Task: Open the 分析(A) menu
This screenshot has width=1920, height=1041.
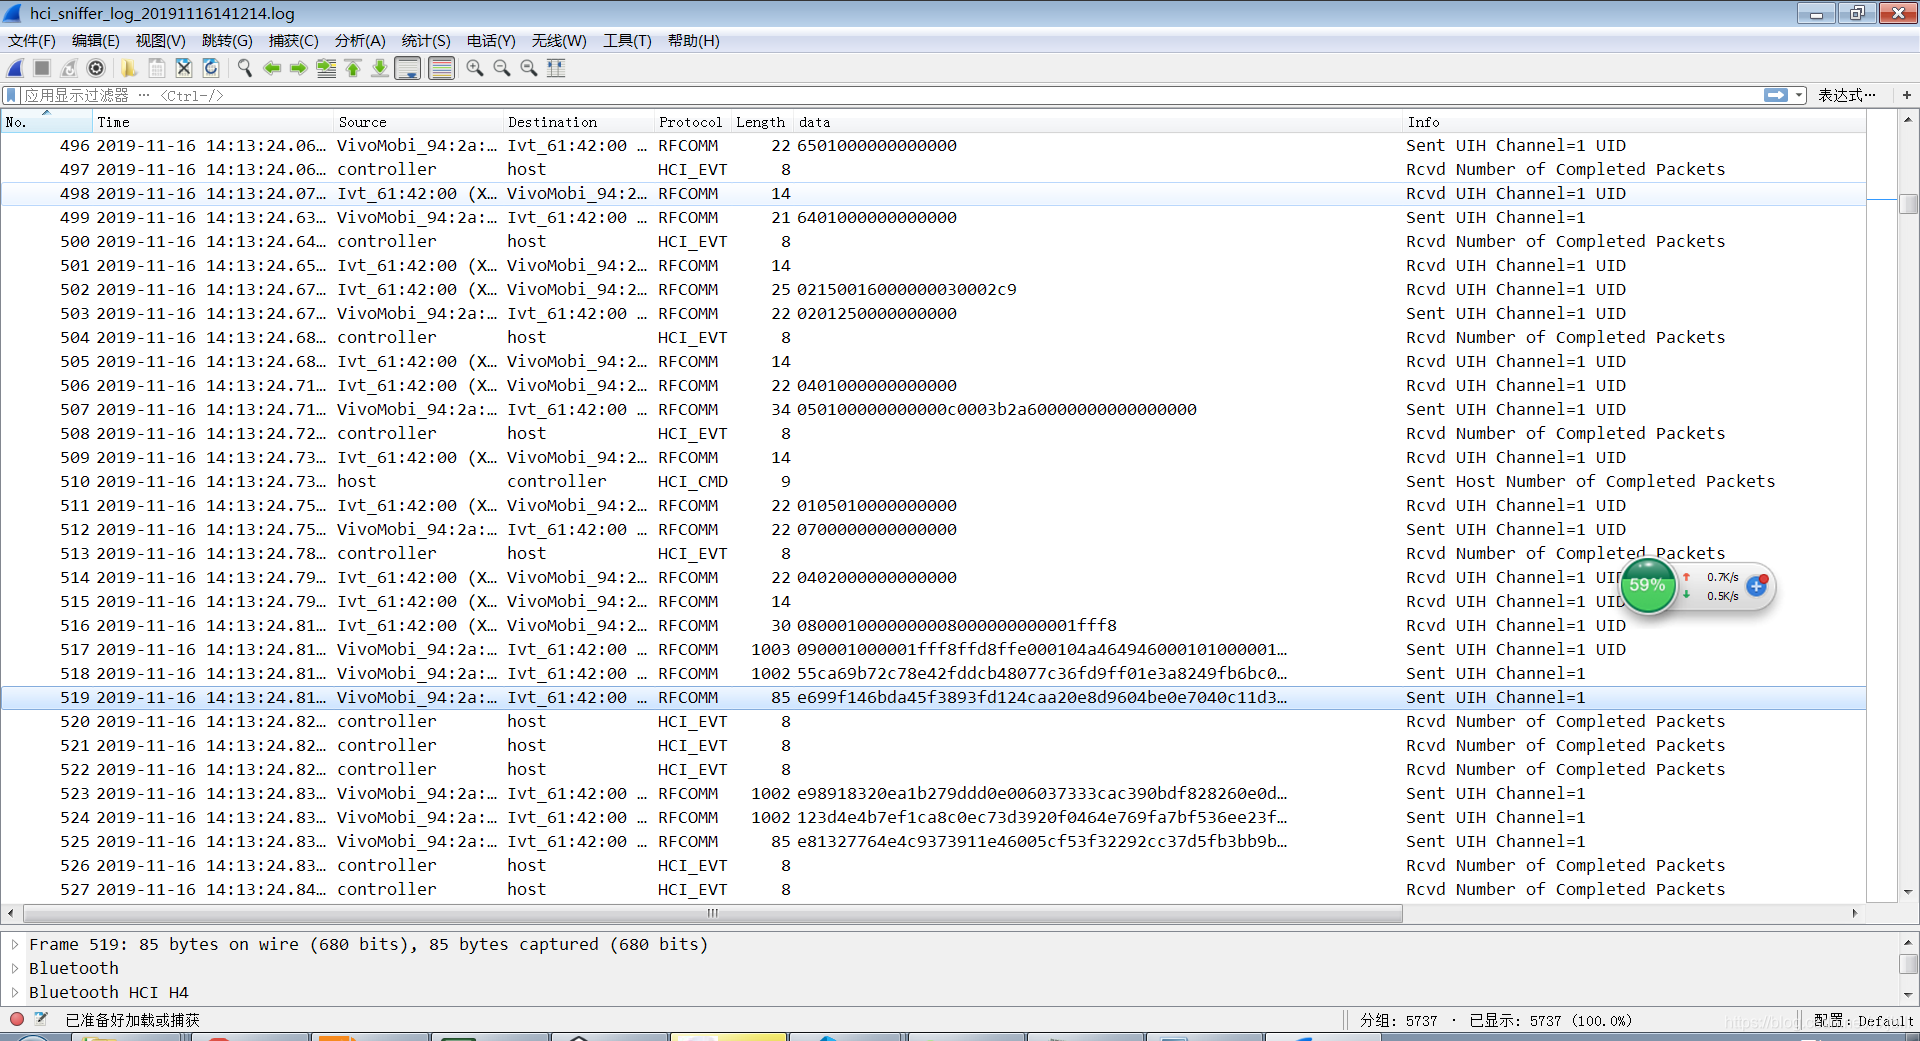Action: 360,41
